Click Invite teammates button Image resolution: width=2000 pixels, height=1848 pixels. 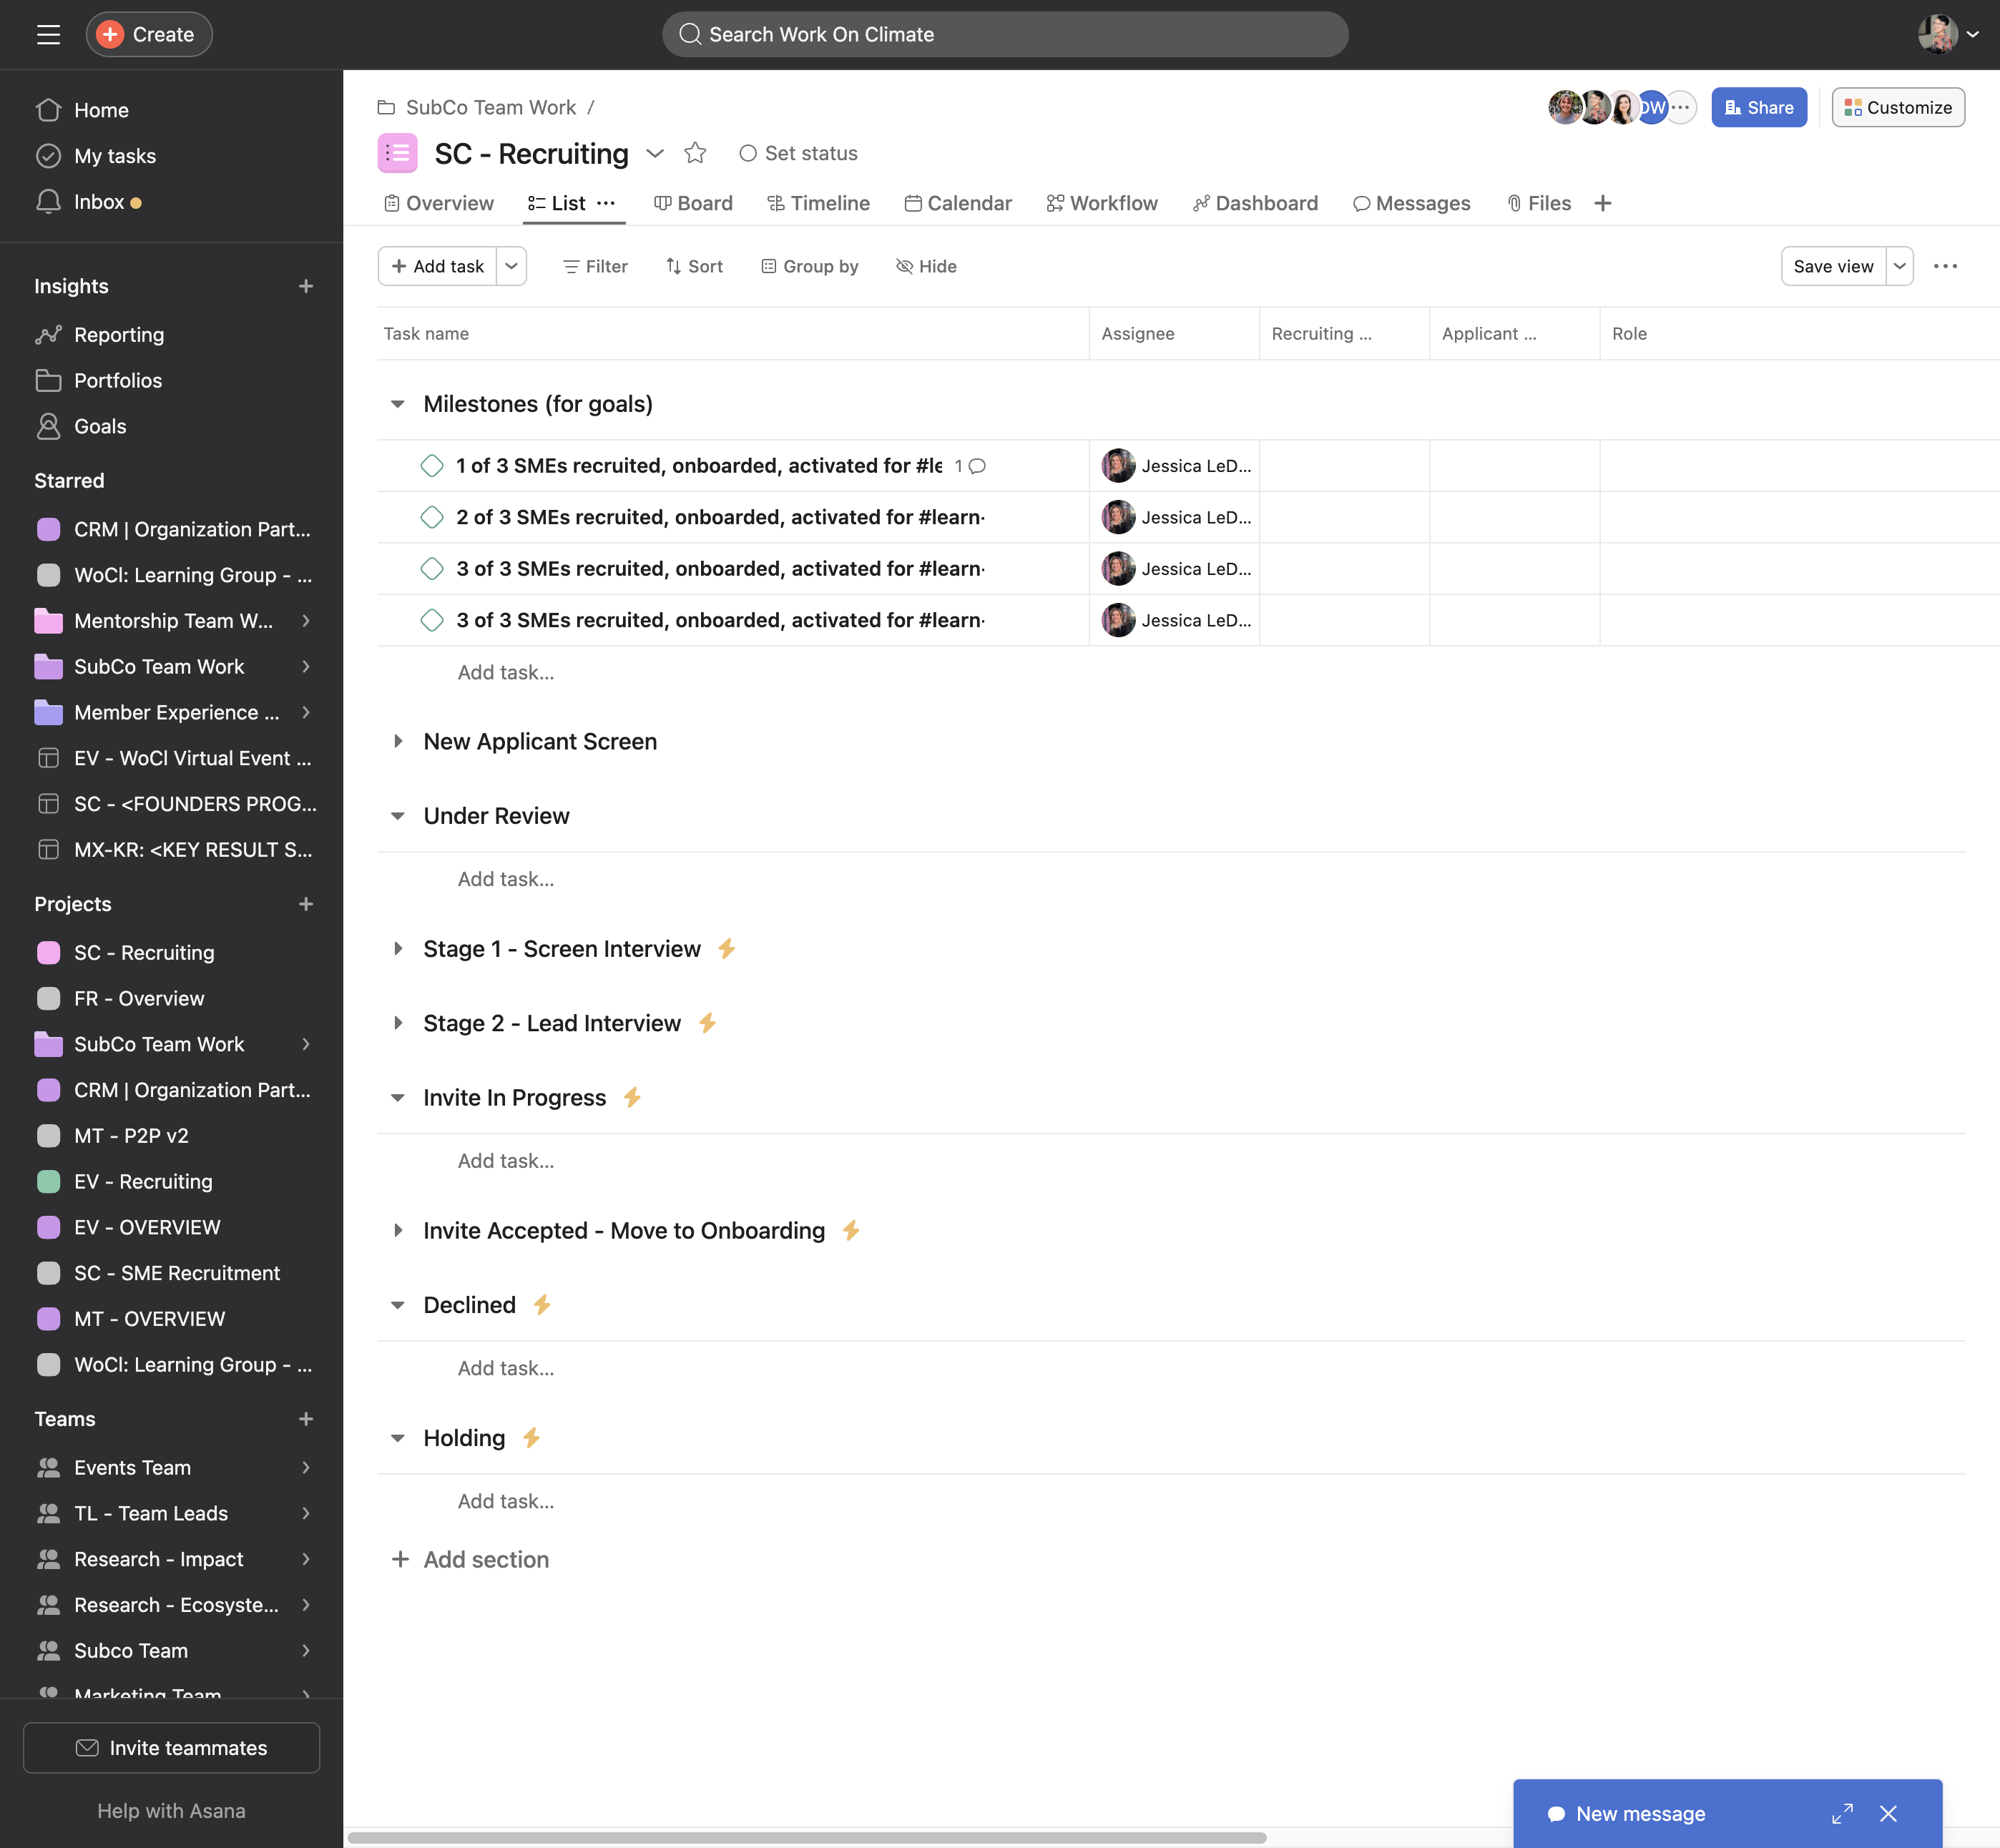(171, 1748)
